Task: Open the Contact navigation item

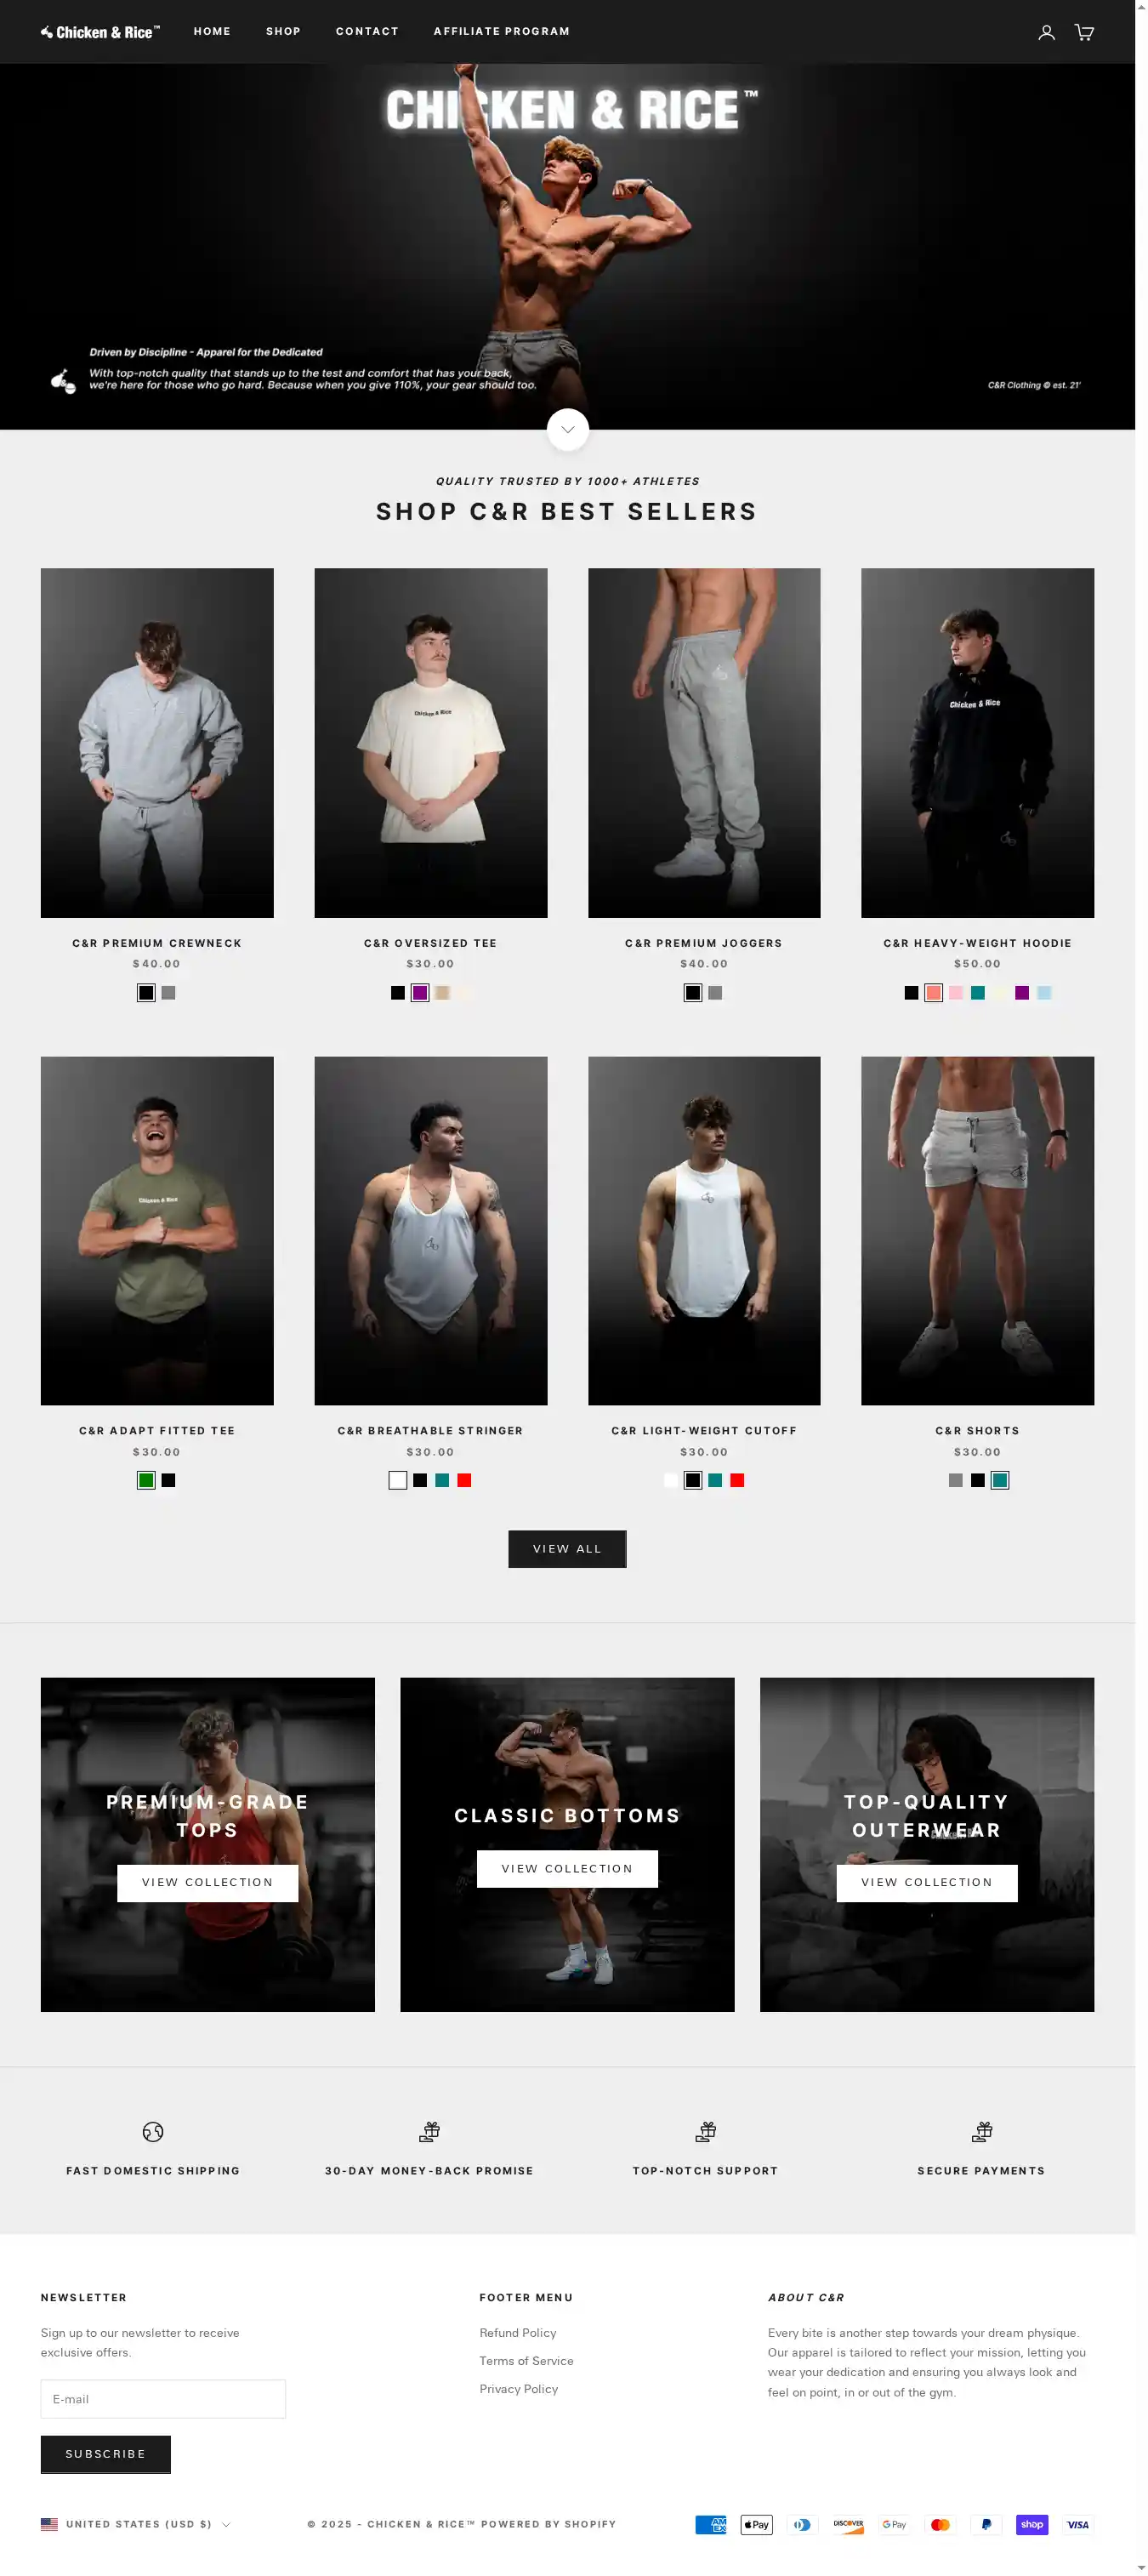Action: [x=367, y=32]
